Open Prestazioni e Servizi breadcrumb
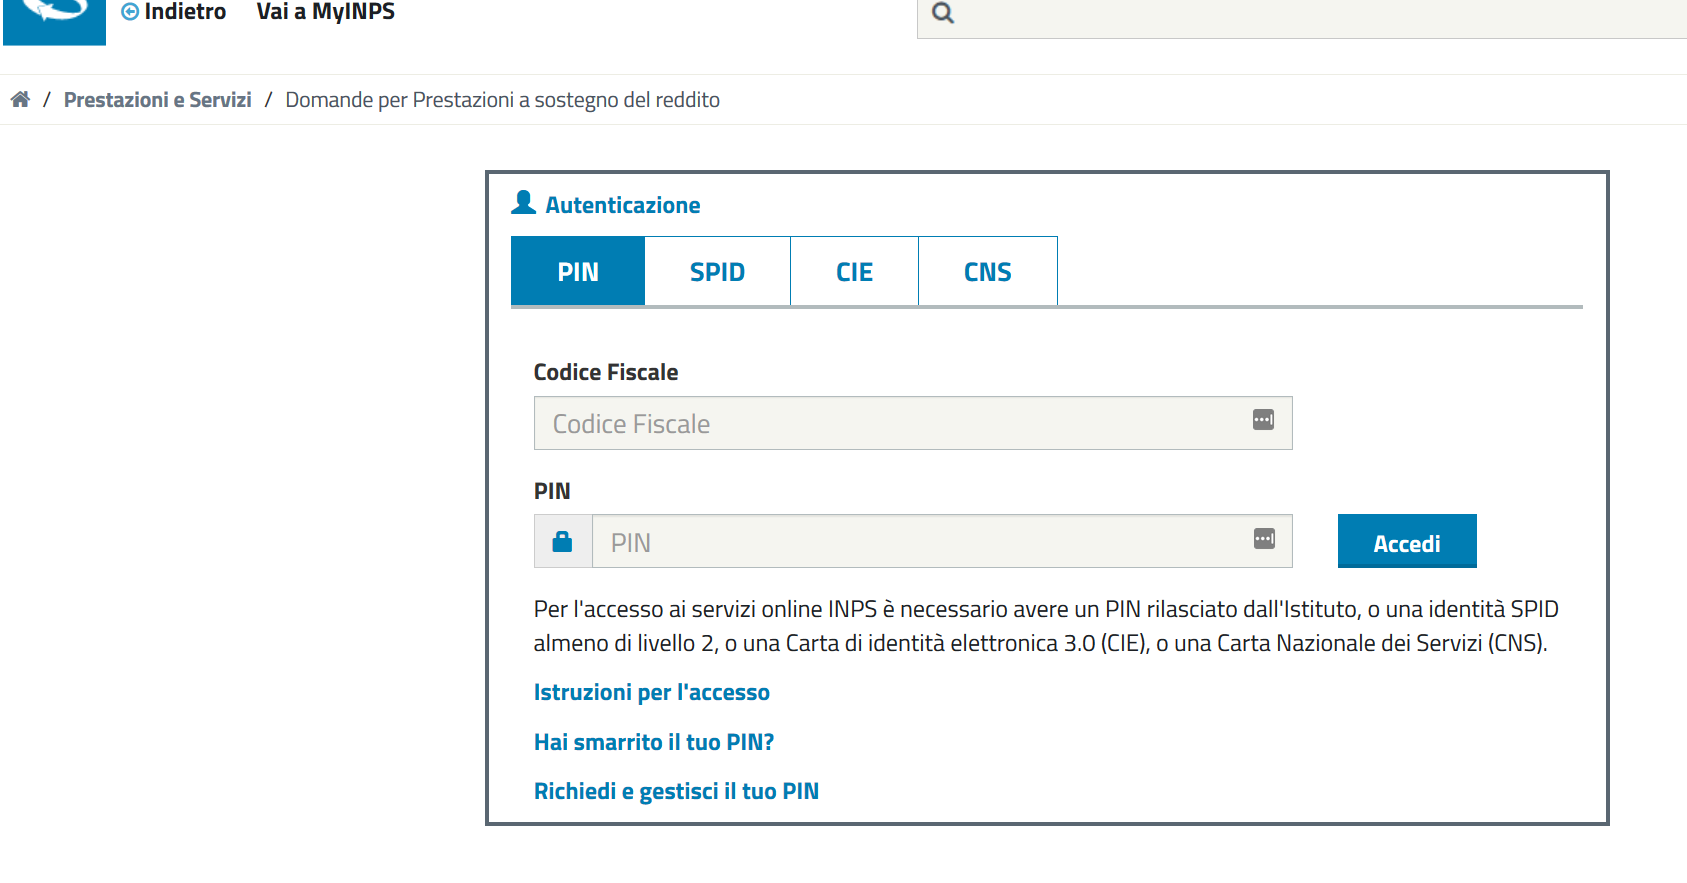Image resolution: width=1687 pixels, height=883 pixels. click(x=157, y=100)
